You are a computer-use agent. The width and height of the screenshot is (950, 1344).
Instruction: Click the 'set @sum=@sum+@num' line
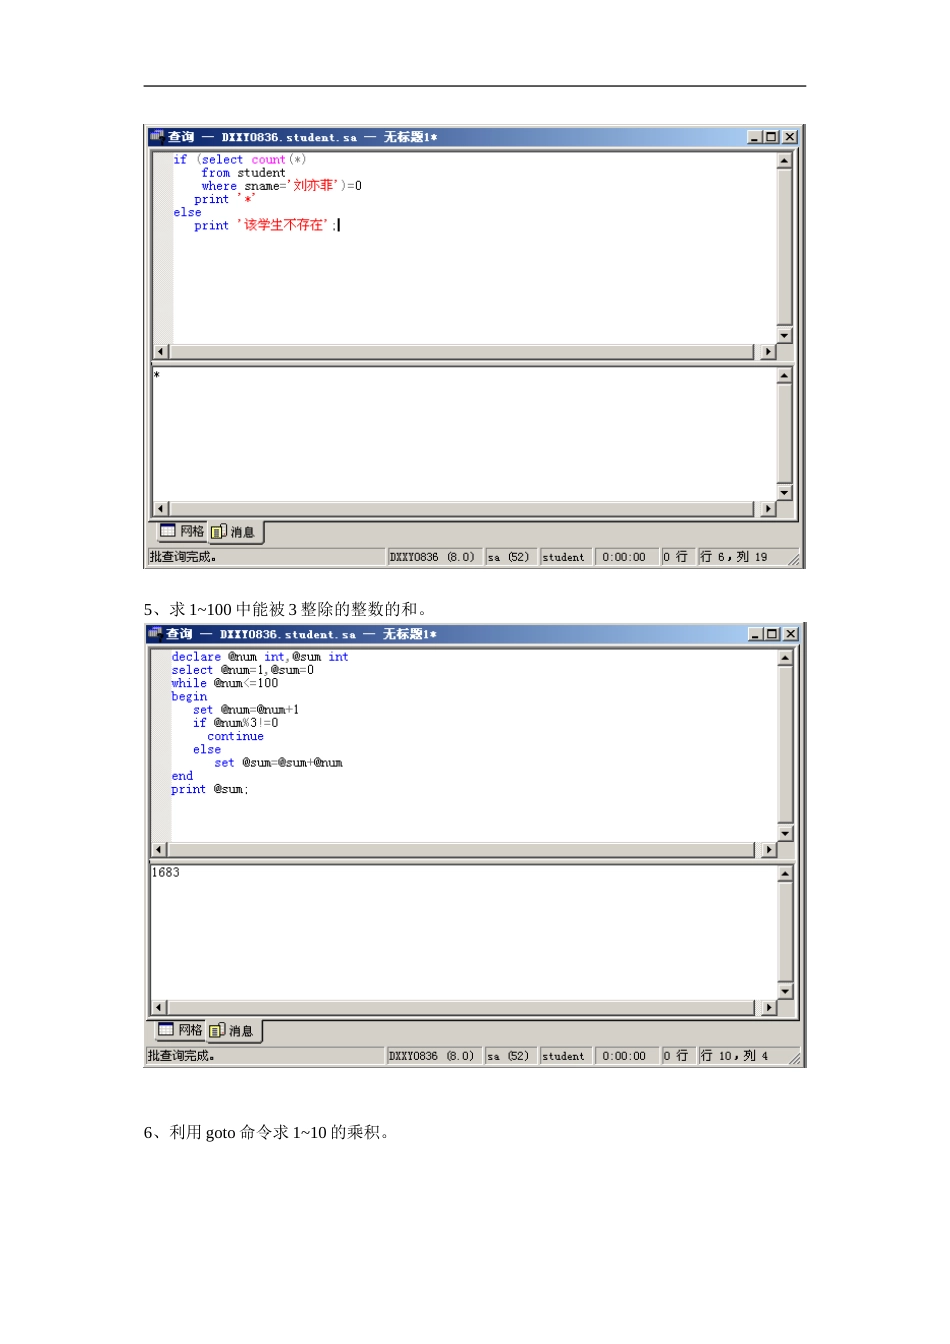point(279,762)
